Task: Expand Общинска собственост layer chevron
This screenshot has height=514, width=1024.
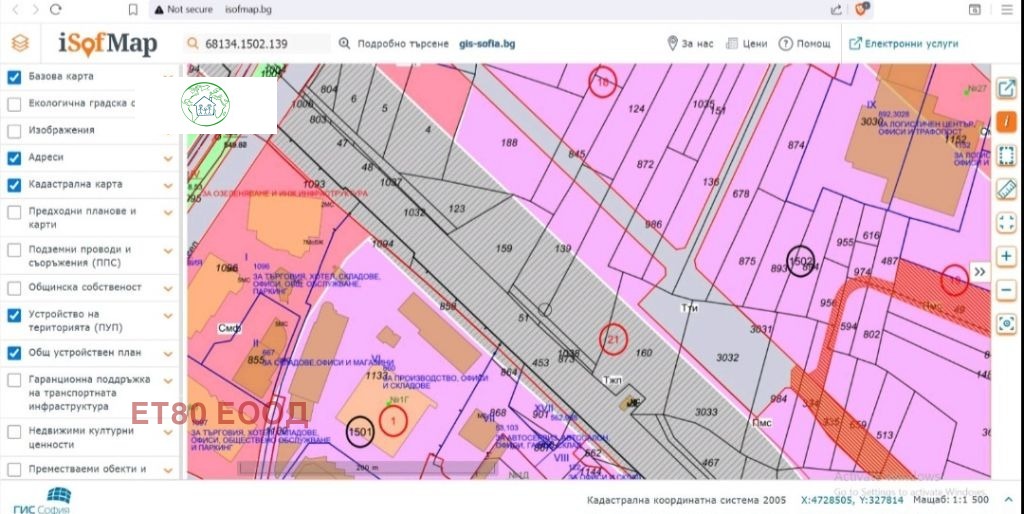Action: pyautogui.click(x=168, y=288)
